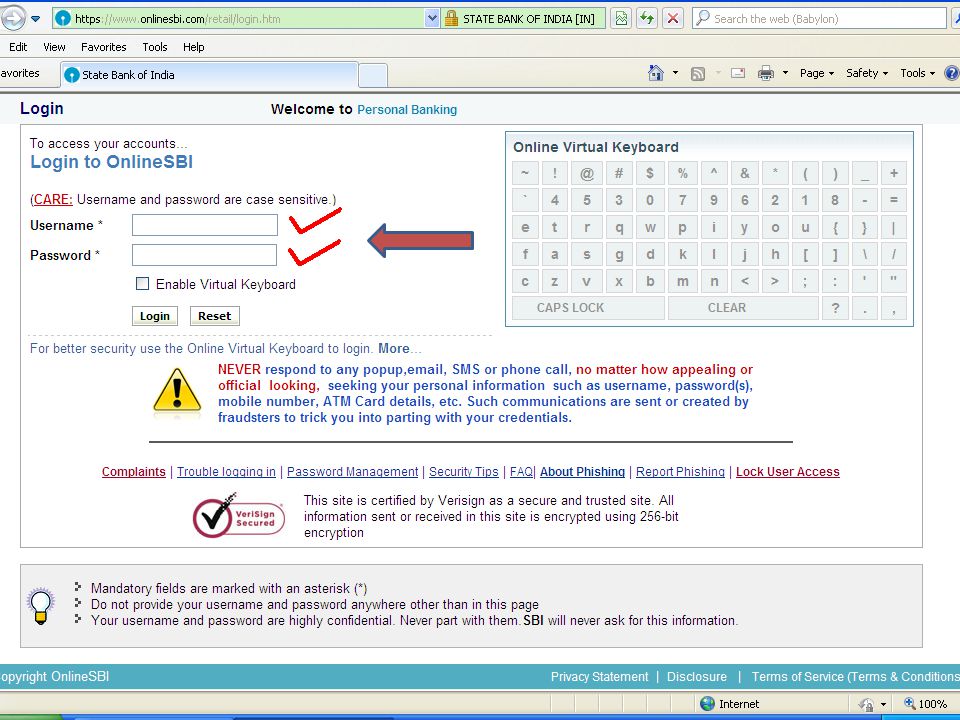The image size is (960, 720).
Task: Click the Home icon in command bar
Action: 656,73
